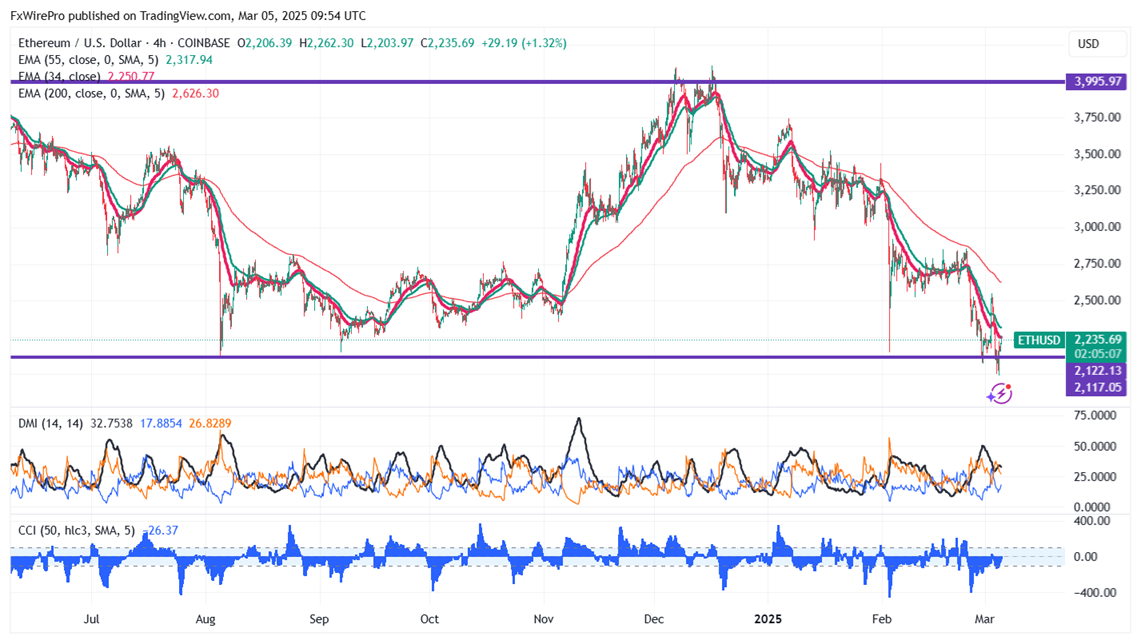Select the EMA (200, close, 0, SMA, 5) legend
This screenshot has height=637, width=1136.
91,93
